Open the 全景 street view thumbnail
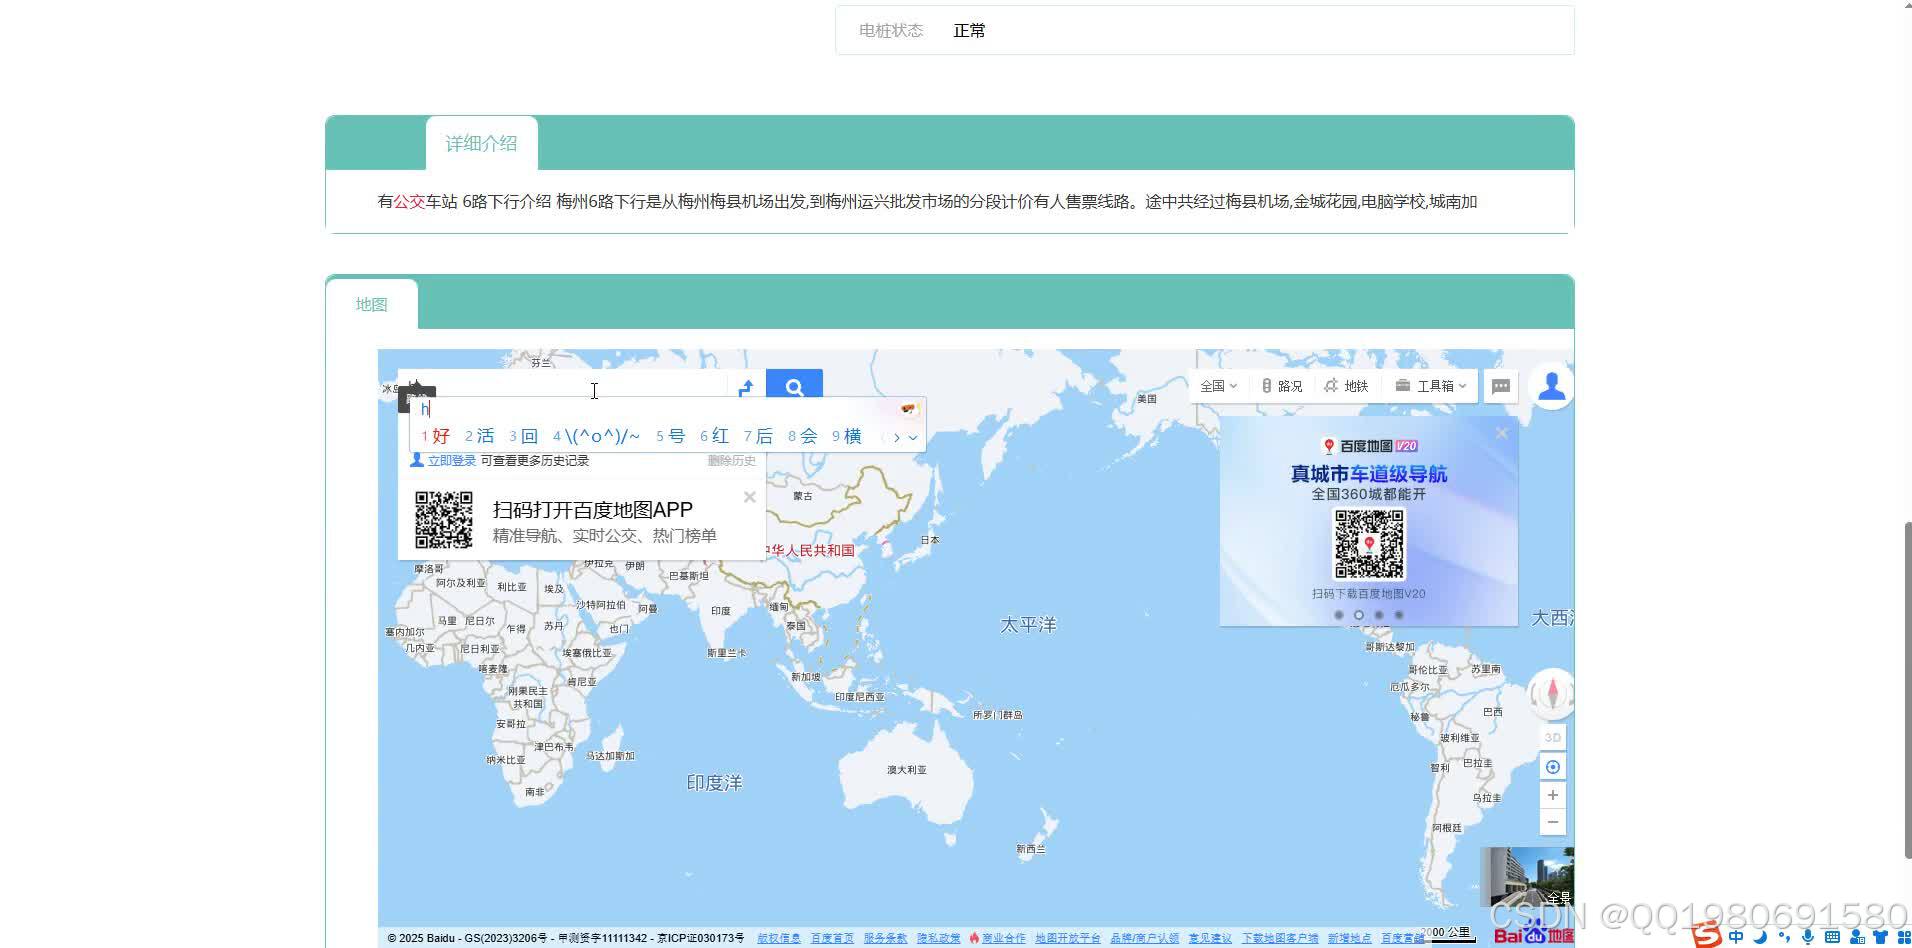Image resolution: width=1912 pixels, height=948 pixels. (x=1526, y=878)
